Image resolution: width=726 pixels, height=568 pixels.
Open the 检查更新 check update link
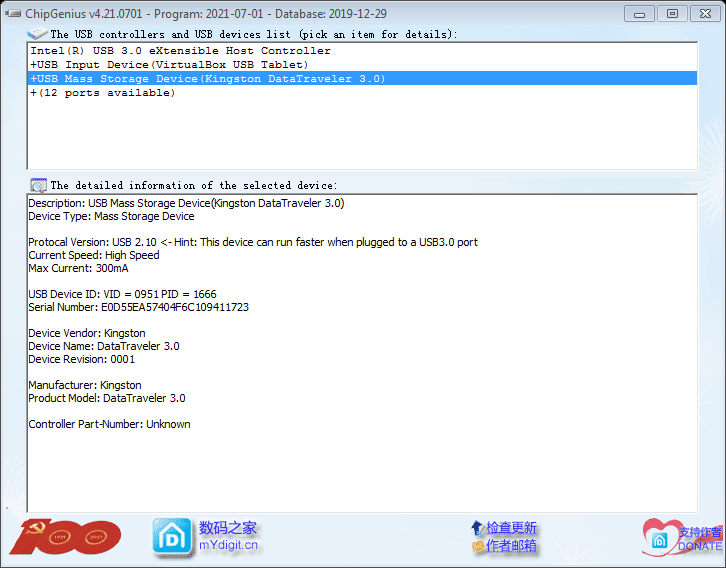[511, 528]
